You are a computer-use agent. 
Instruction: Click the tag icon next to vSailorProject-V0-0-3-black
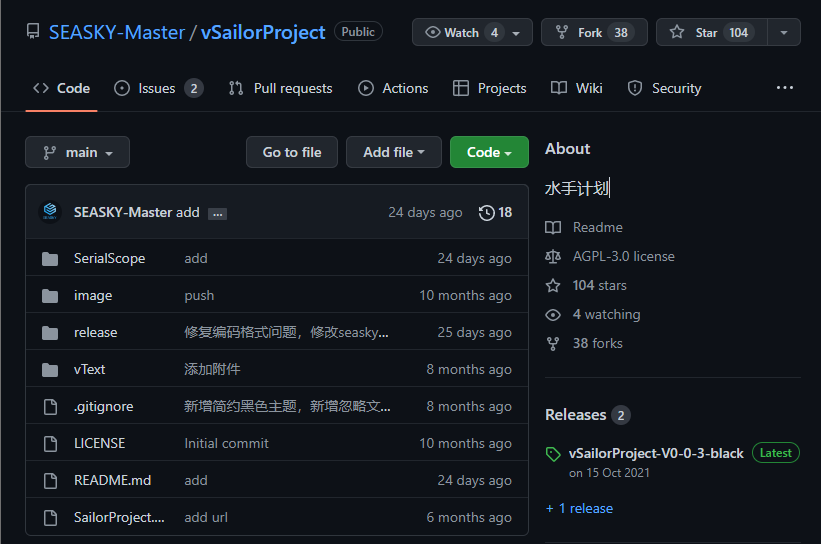pos(553,454)
